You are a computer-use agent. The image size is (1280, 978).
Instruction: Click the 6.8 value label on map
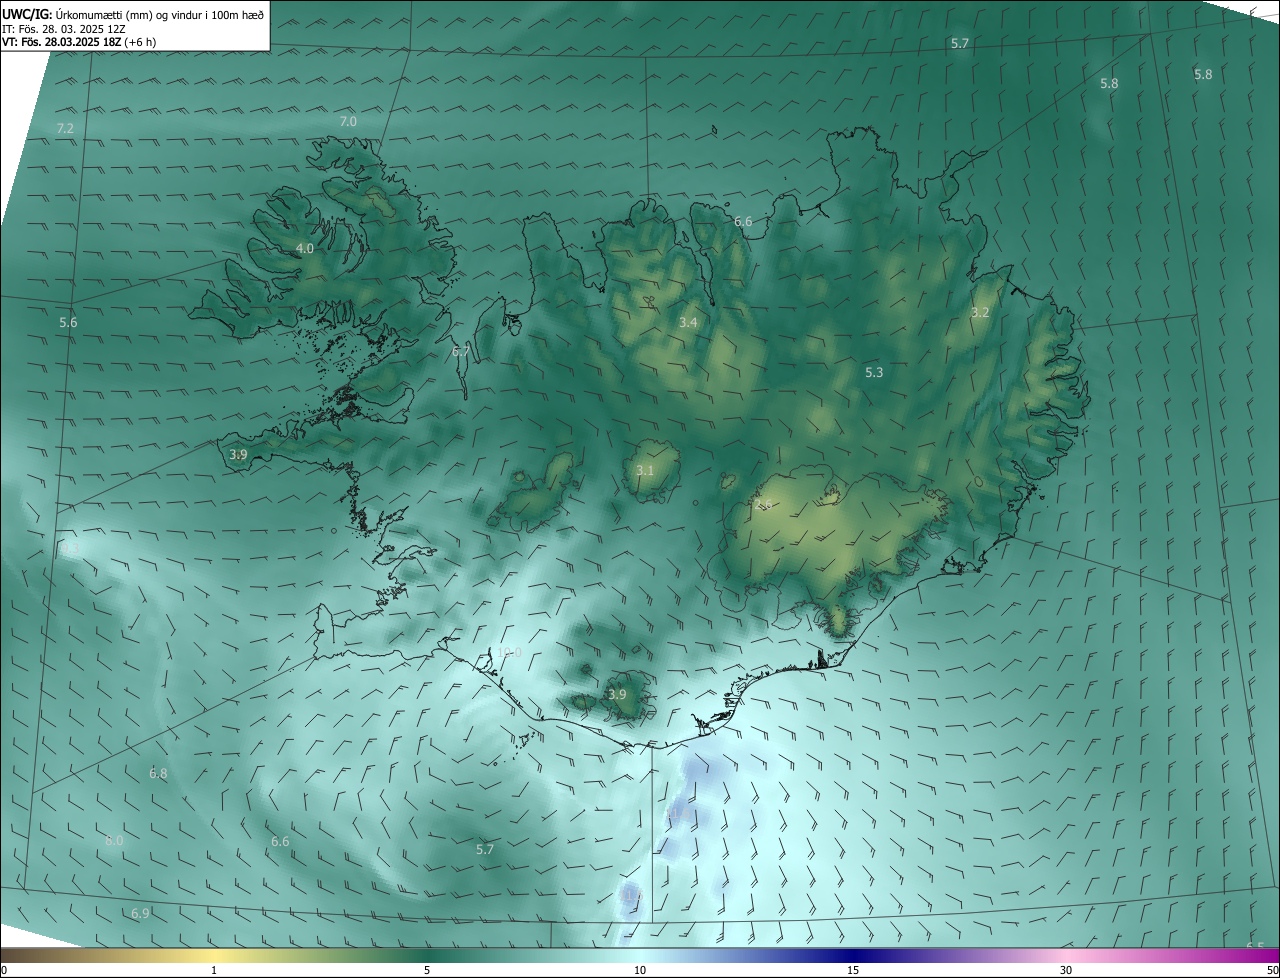[x=158, y=773]
